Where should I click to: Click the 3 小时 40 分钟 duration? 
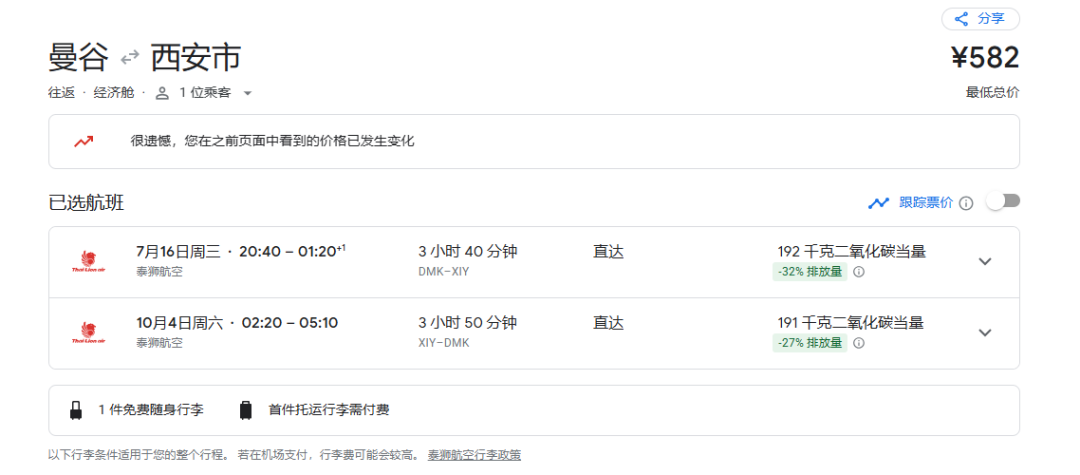(468, 251)
